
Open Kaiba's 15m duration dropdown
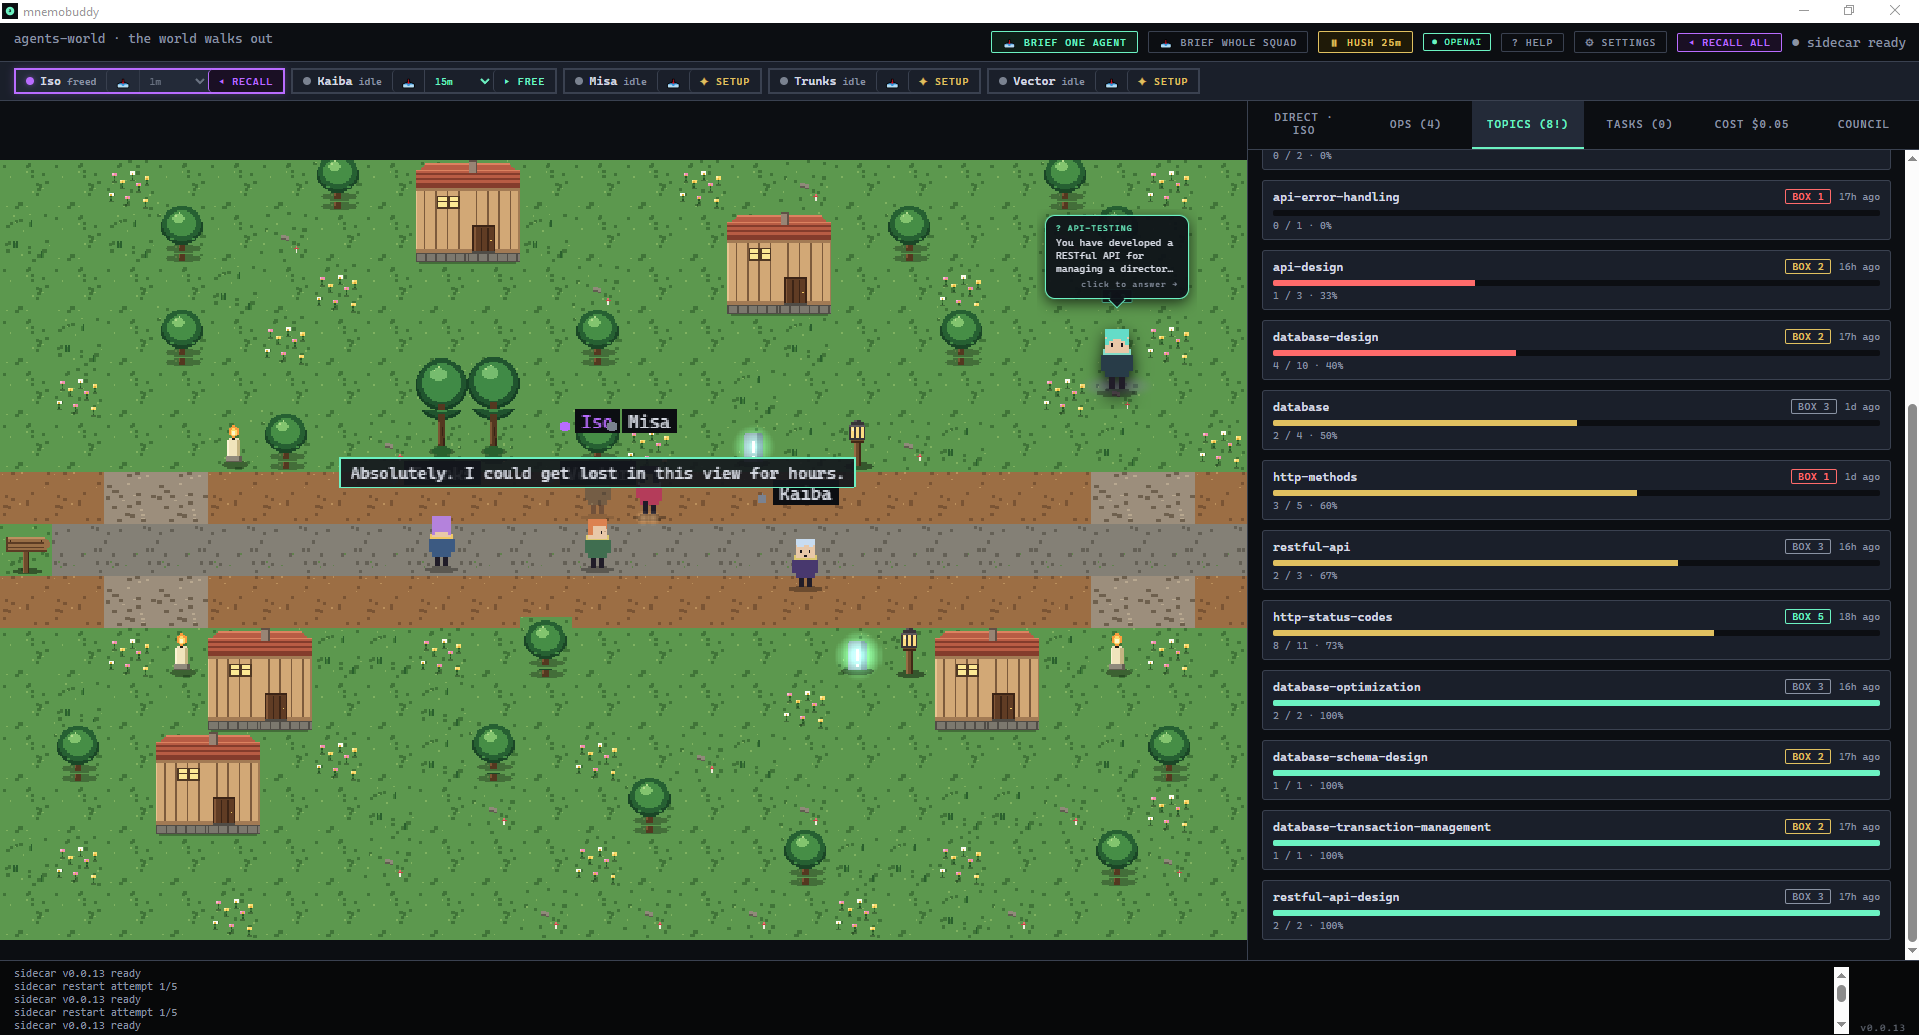459,82
